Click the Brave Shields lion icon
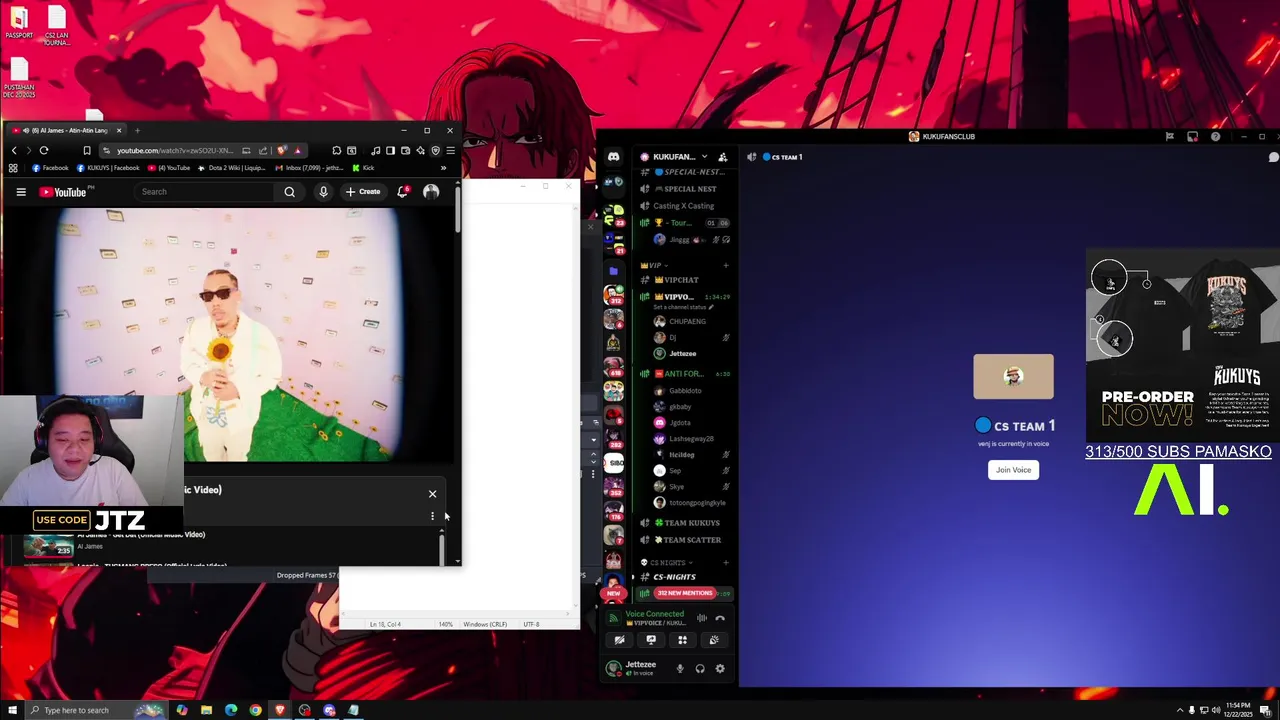The image size is (1280, 720). (283, 150)
